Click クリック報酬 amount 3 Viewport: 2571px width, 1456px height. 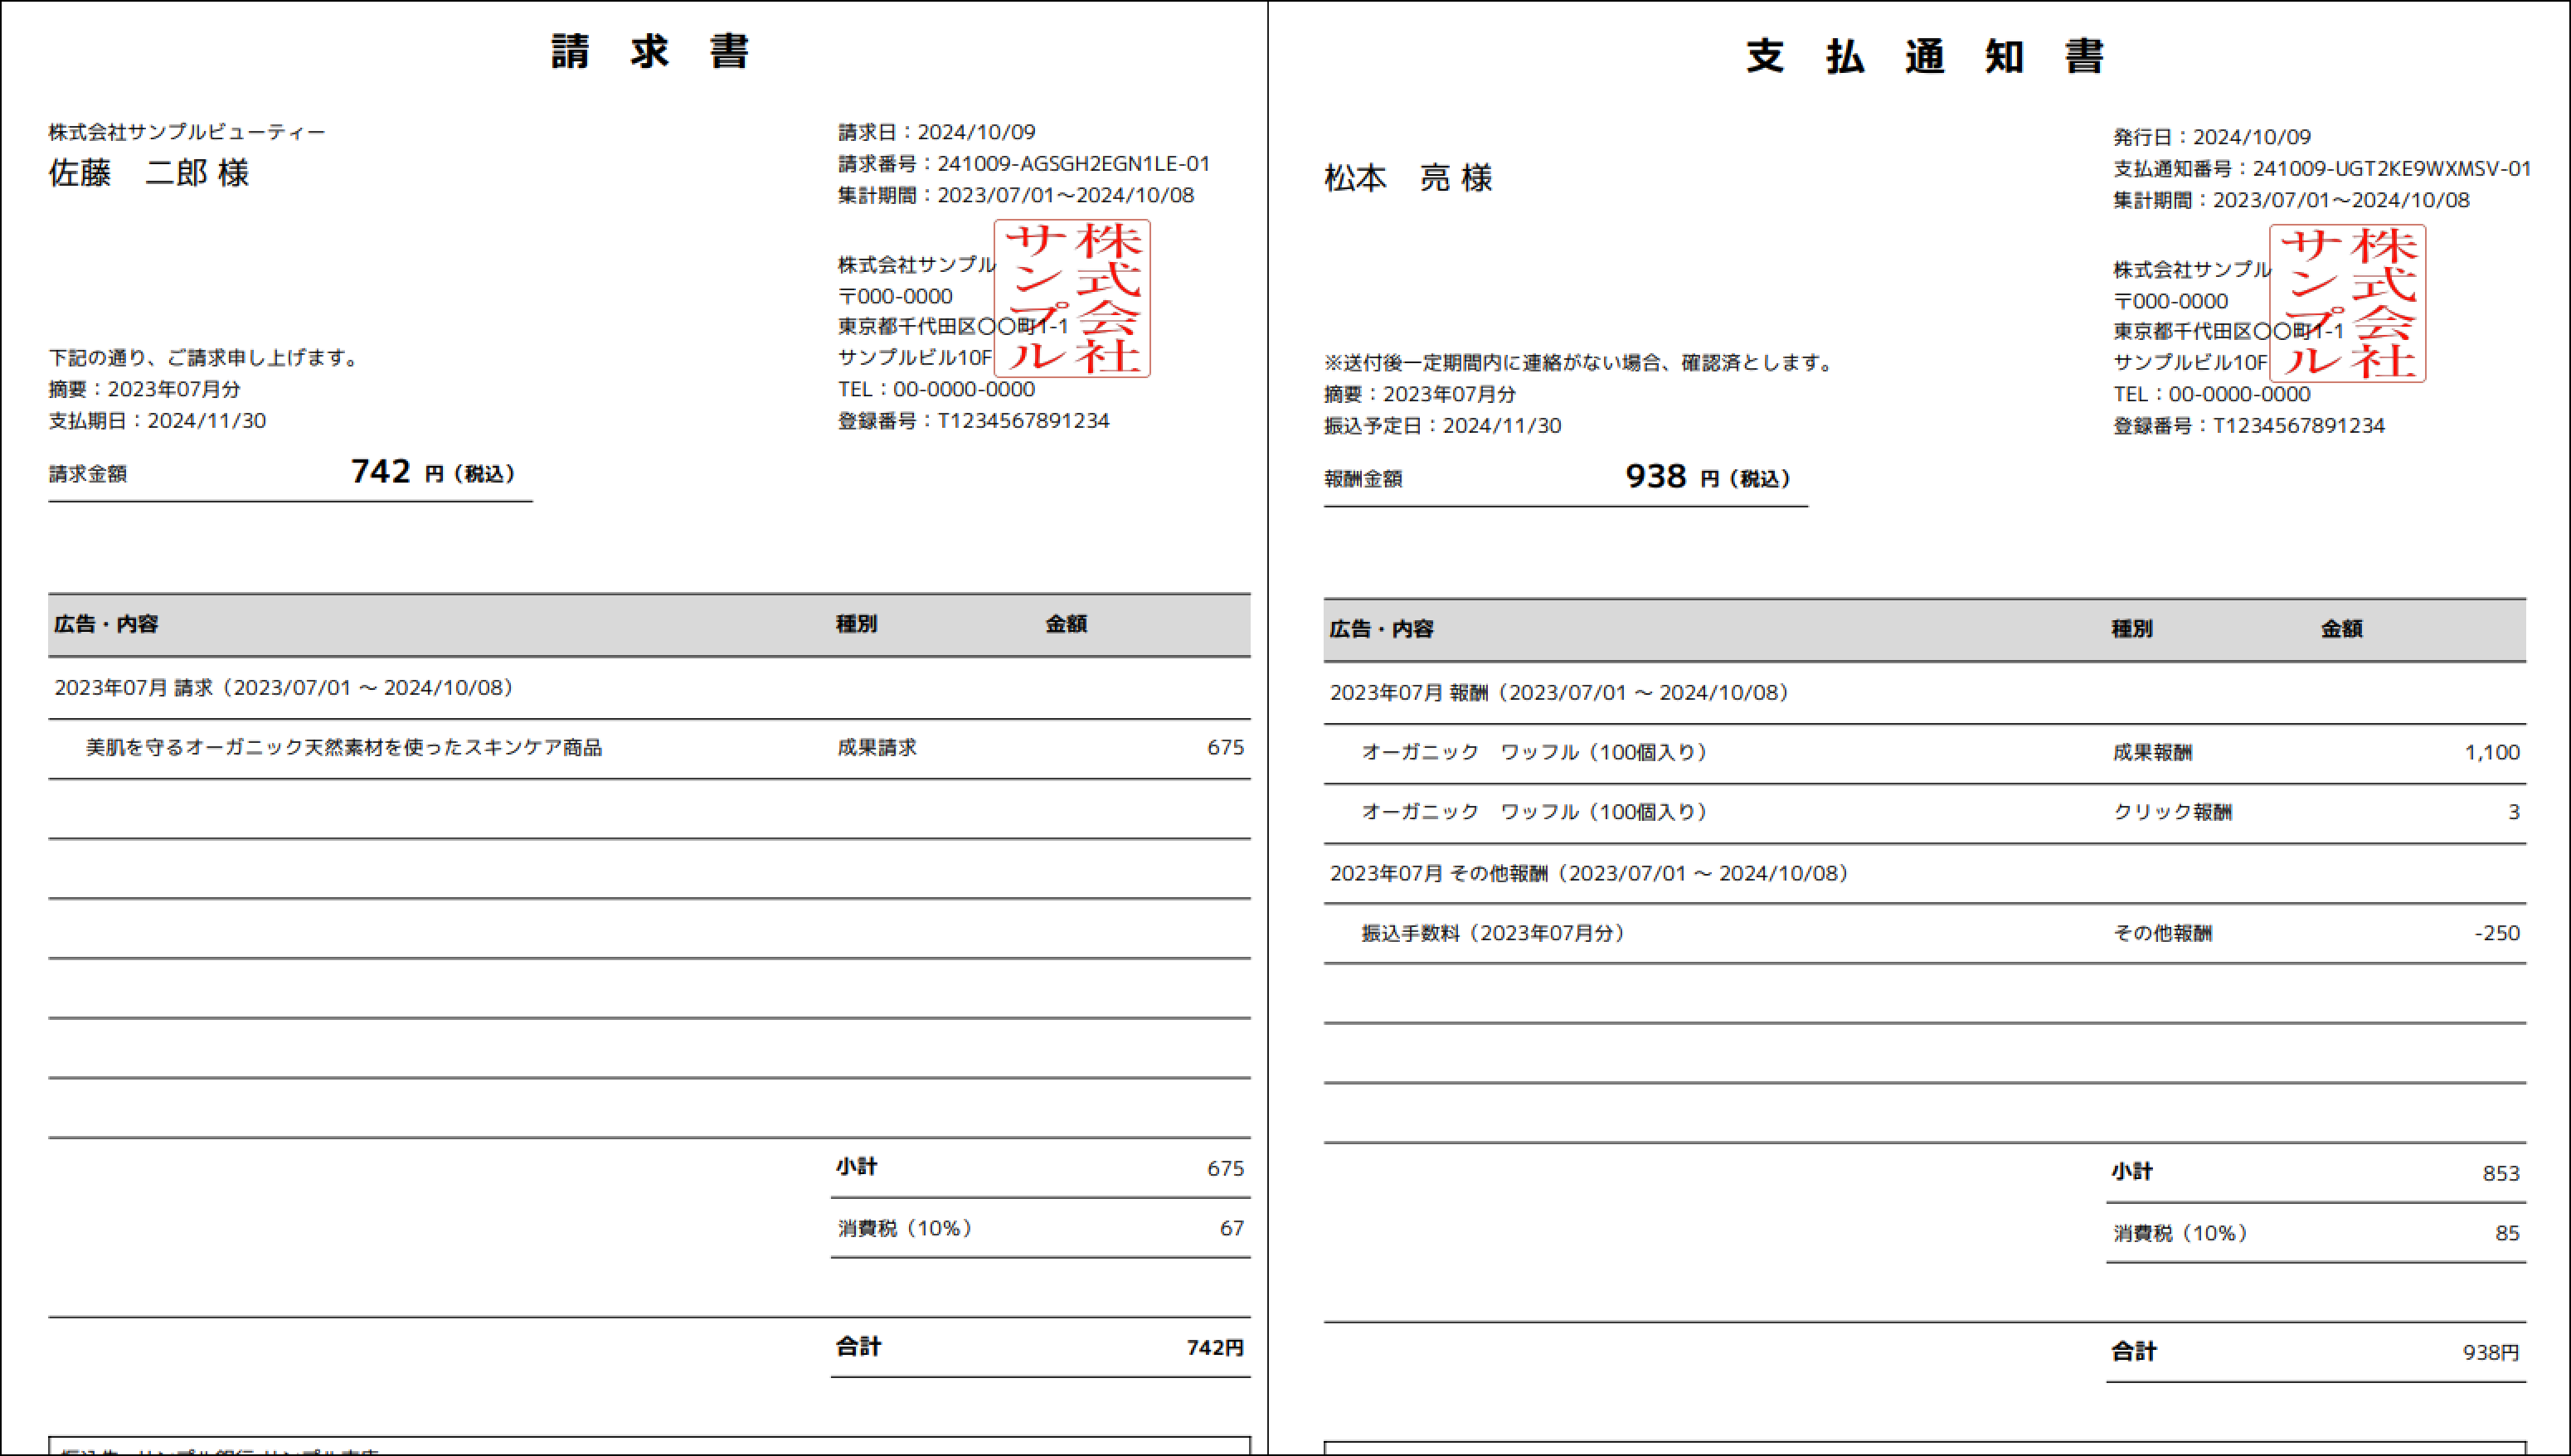click(x=2513, y=812)
